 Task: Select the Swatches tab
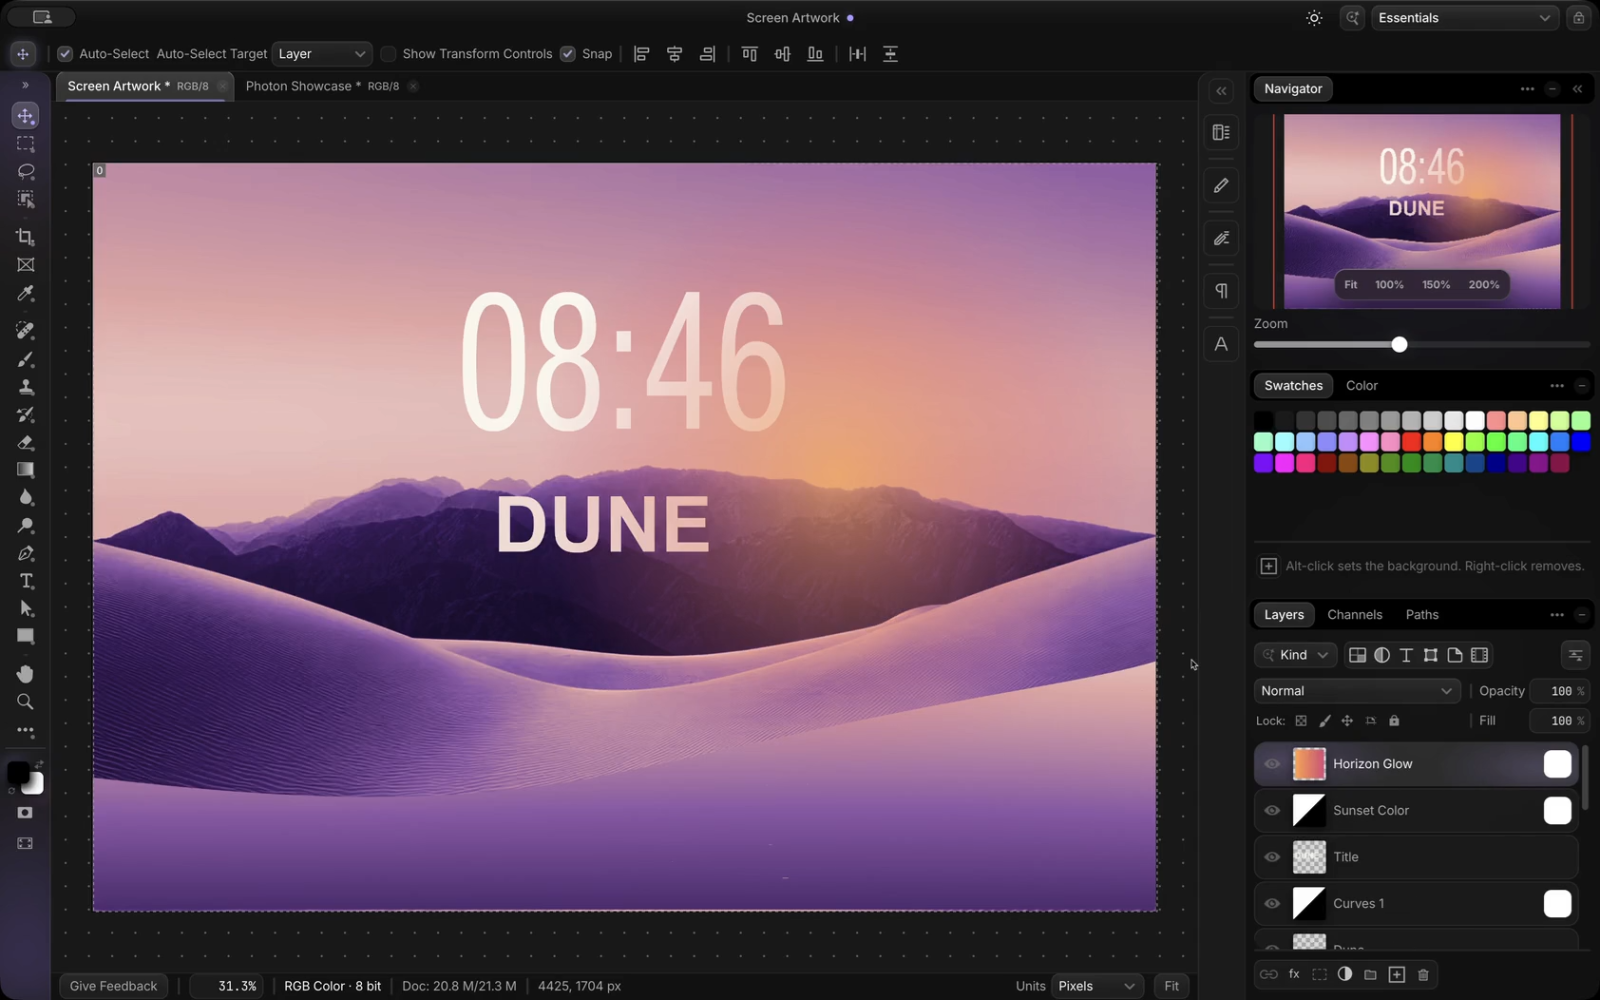pyautogui.click(x=1293, y=386)
